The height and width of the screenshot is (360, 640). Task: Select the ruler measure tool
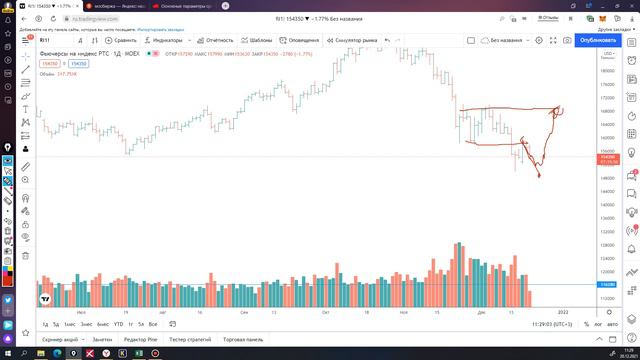pyautogui.click(x=25, y=167)
